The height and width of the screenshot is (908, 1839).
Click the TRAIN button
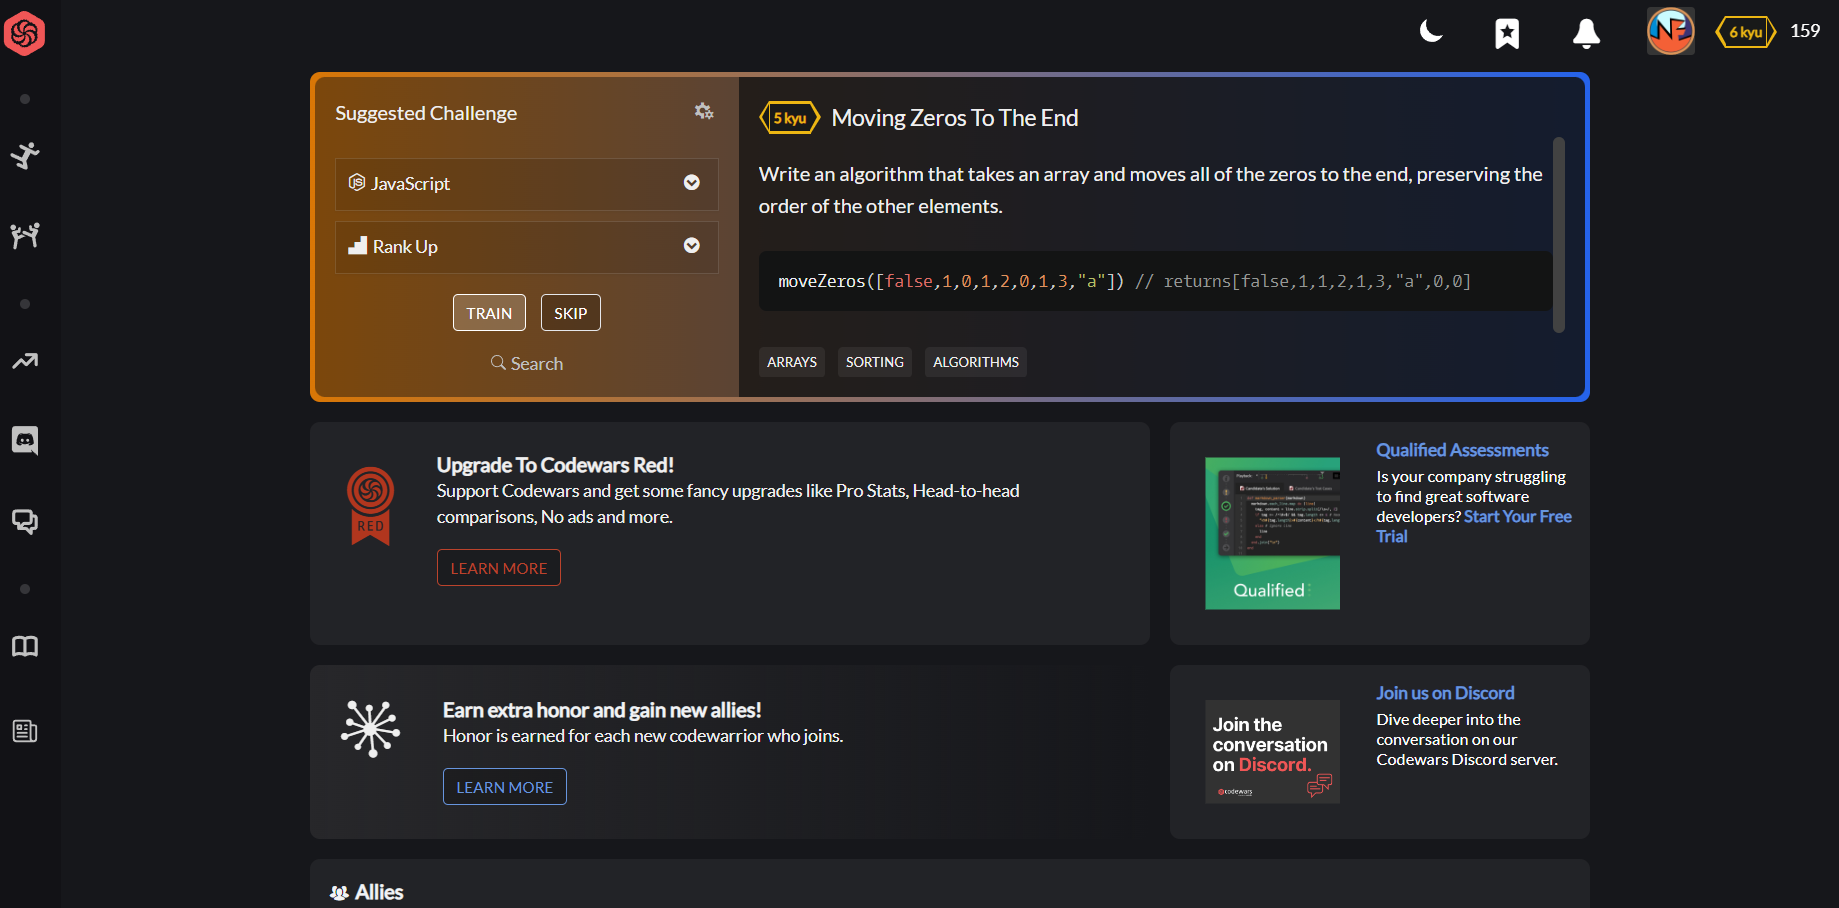click(x=489, y=313)
